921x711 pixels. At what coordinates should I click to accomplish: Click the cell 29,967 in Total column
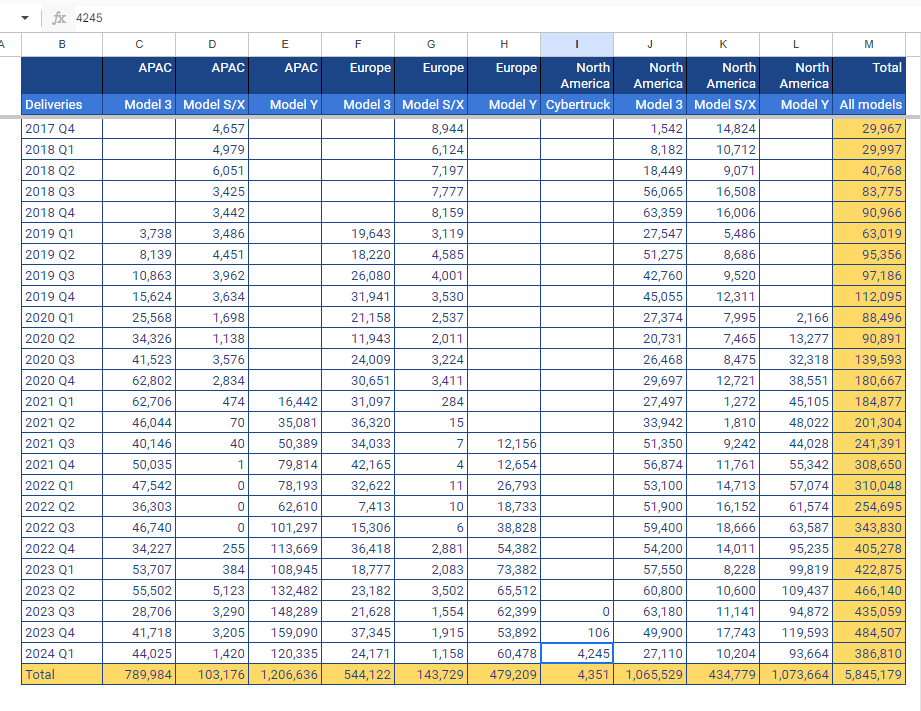coord(869,129)
